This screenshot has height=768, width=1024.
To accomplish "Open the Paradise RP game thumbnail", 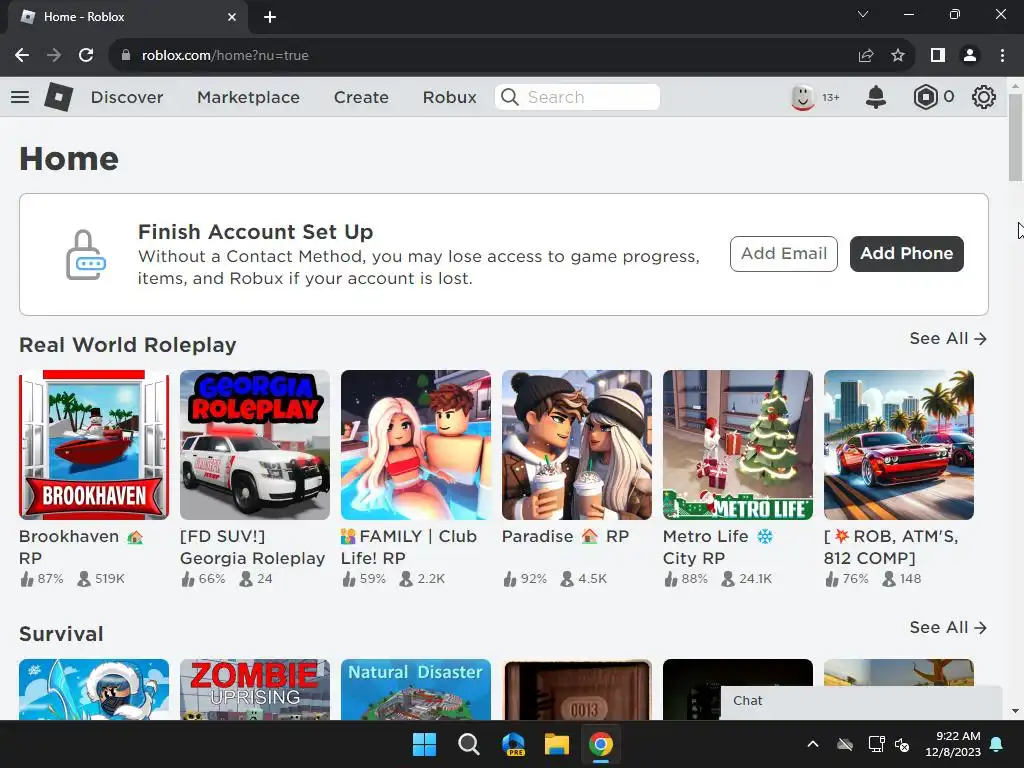I will 577,445.
